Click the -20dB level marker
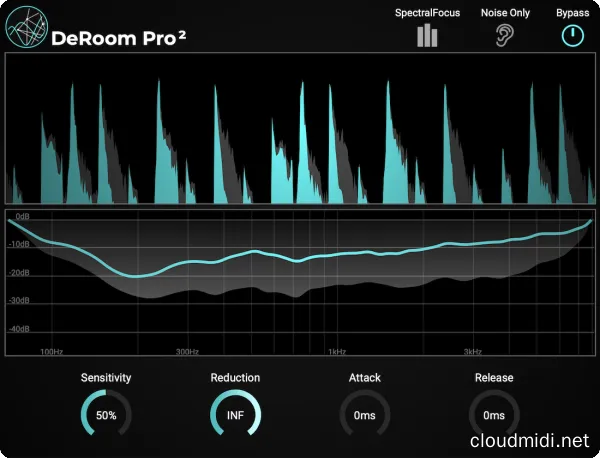Screen dimensions: 600x458 [21, 272]
